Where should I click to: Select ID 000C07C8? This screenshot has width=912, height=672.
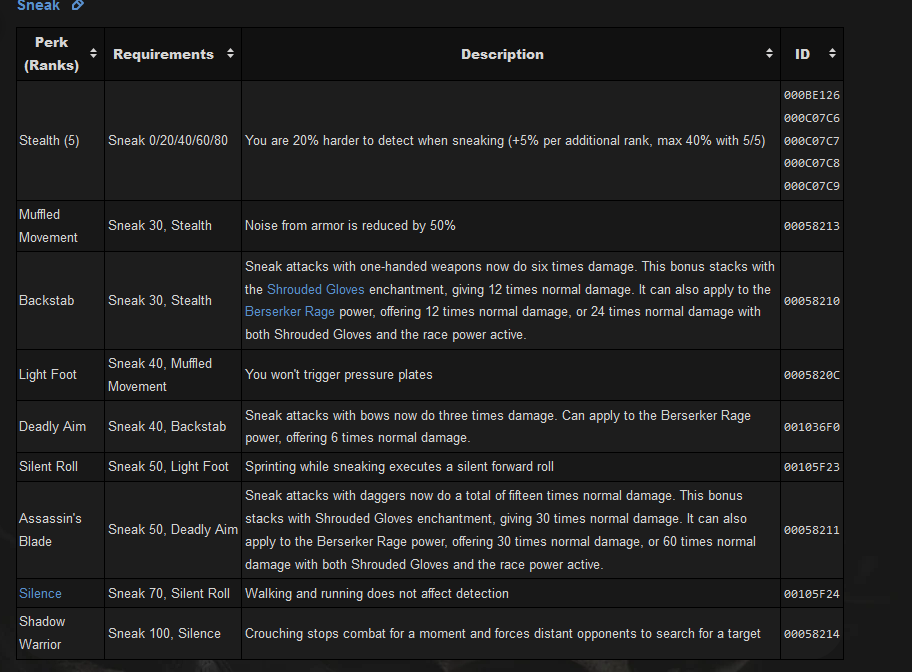click(811, 163)
